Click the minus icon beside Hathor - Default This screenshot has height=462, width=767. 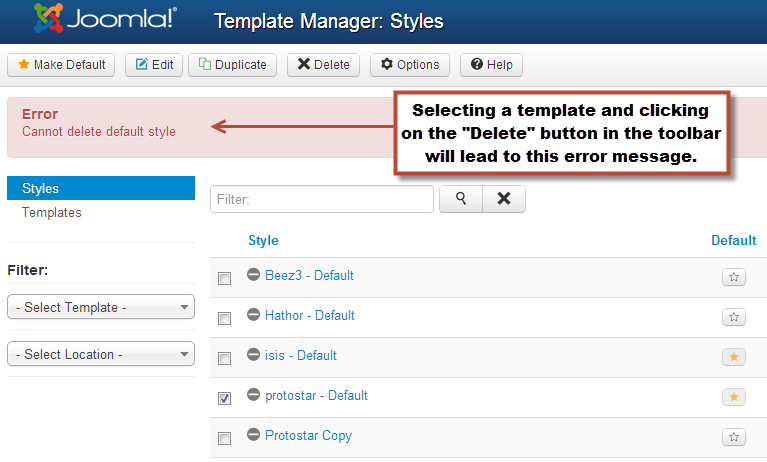253,315
